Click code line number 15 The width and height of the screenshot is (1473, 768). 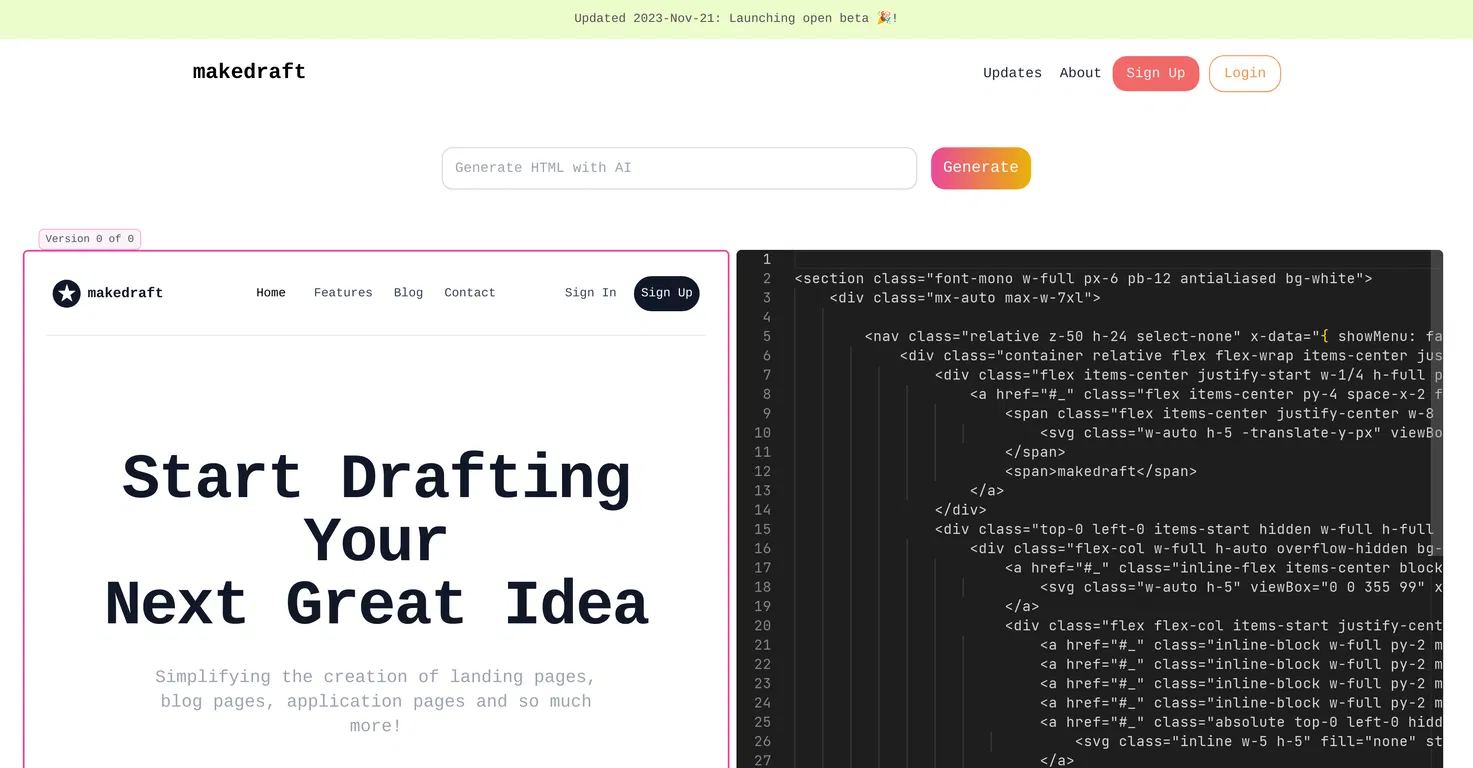click(762, 529)
